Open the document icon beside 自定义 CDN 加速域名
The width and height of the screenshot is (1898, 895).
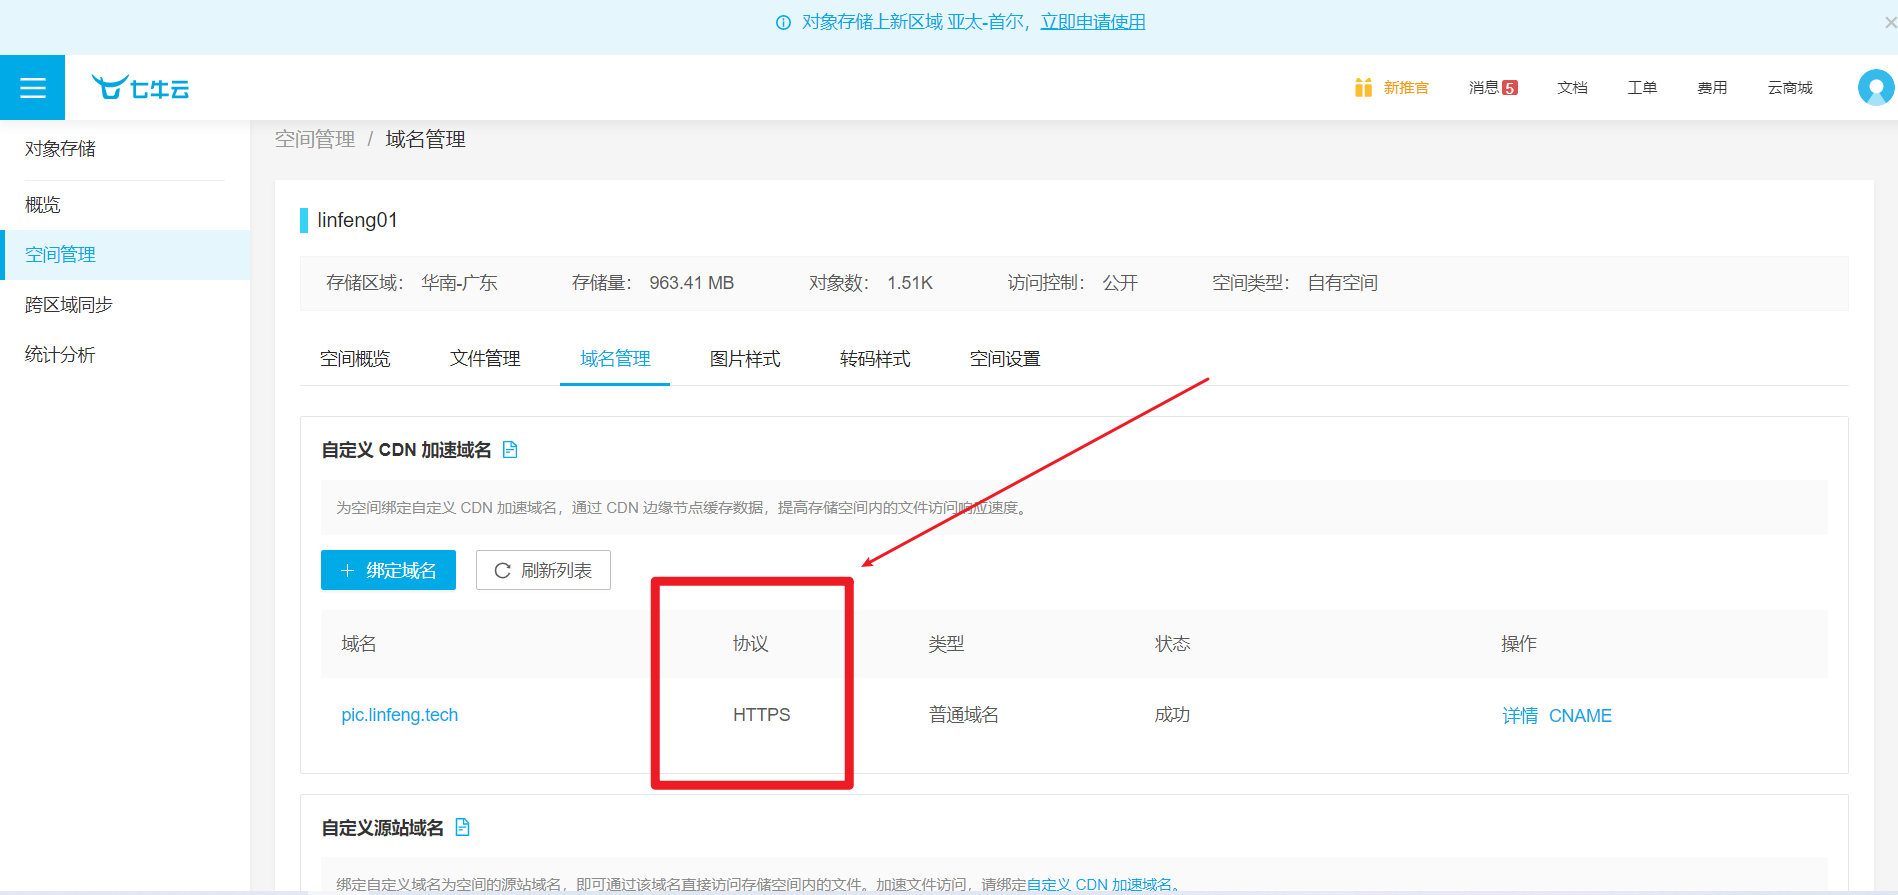tap(510, 450)
